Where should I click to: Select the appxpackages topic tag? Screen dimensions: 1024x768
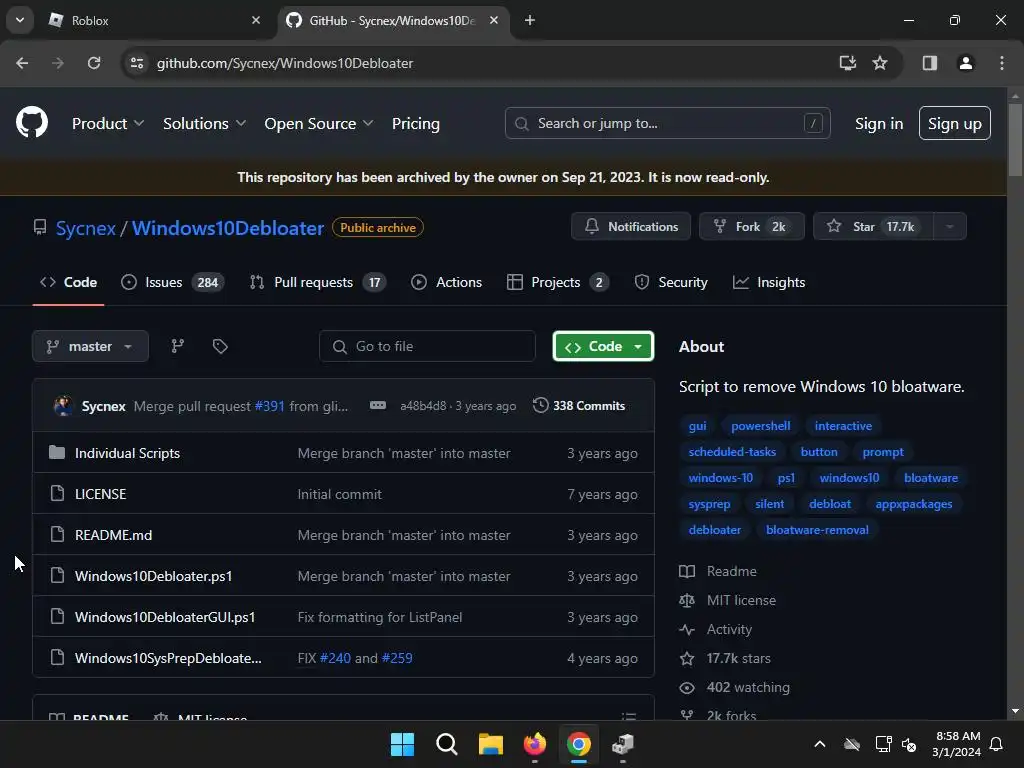tap(914, 504)
